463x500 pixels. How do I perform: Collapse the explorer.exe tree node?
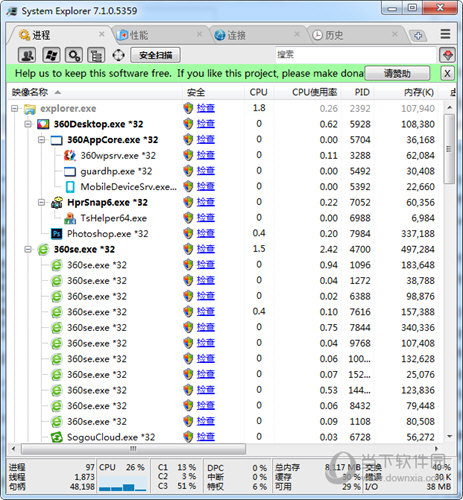click(14, 109)
